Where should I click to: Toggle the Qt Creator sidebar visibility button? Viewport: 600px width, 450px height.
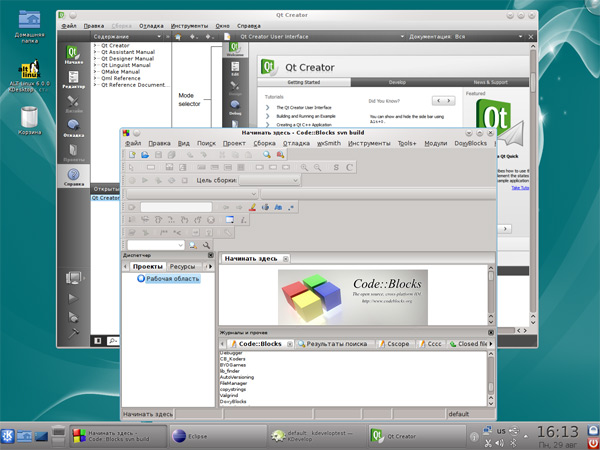pyautogui.click(x=98, y=340)
